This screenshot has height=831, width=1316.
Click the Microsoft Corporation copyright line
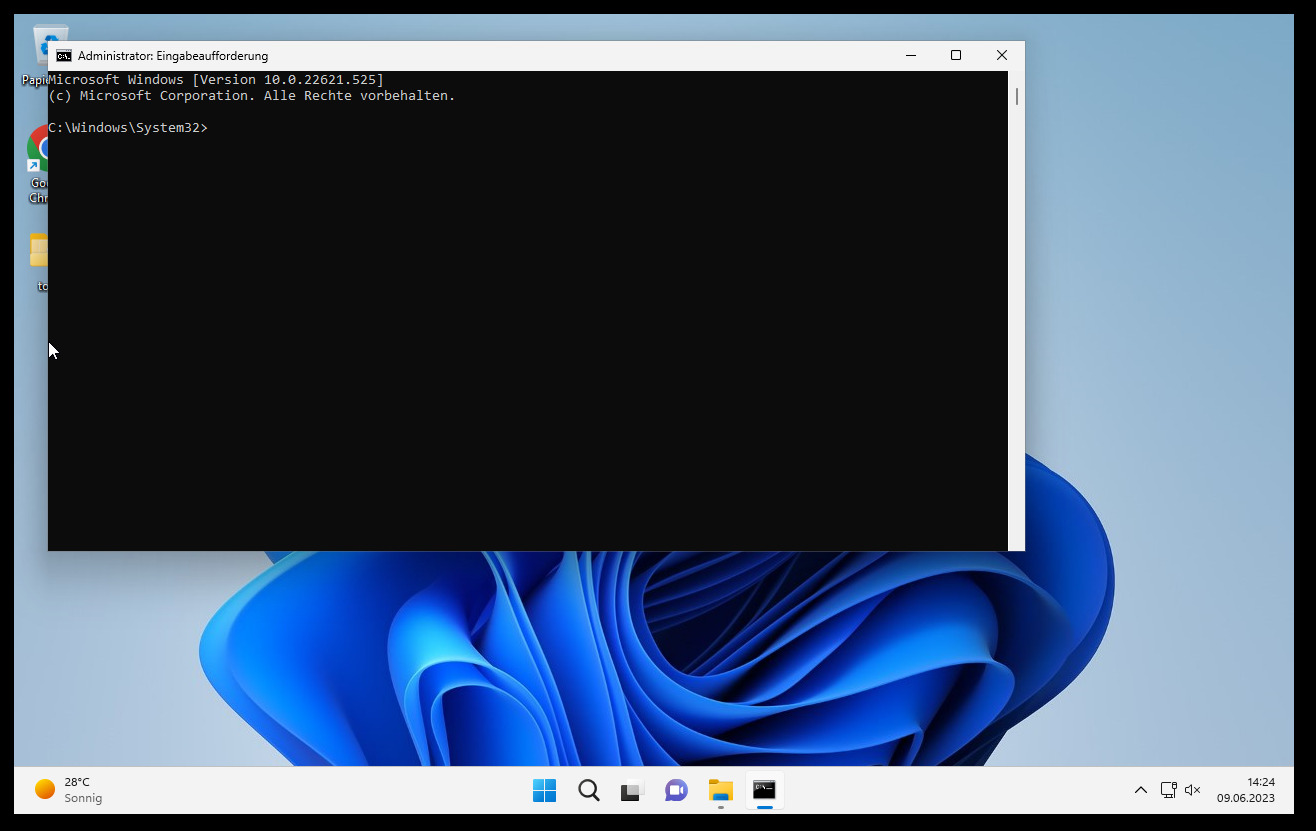point(252,96)
